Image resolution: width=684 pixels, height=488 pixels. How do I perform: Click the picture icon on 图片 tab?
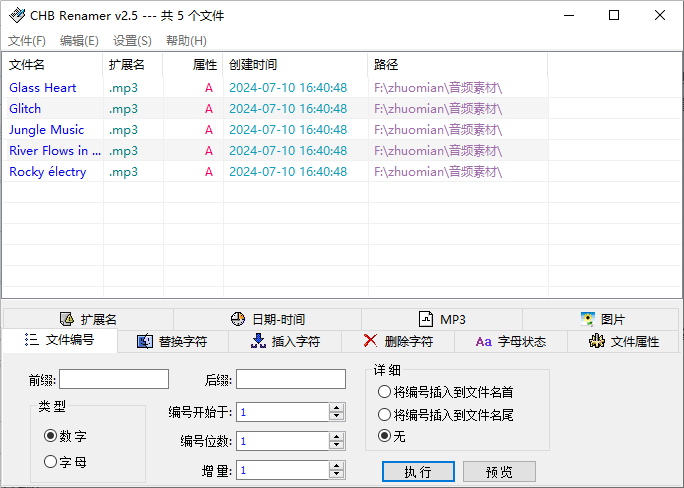588,319
